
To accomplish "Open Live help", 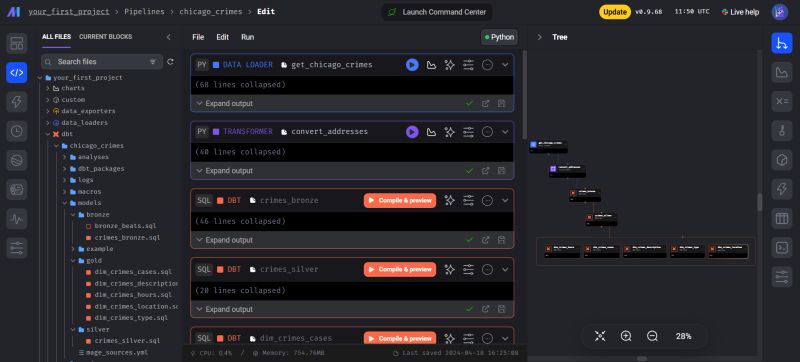I will [740, 12].
